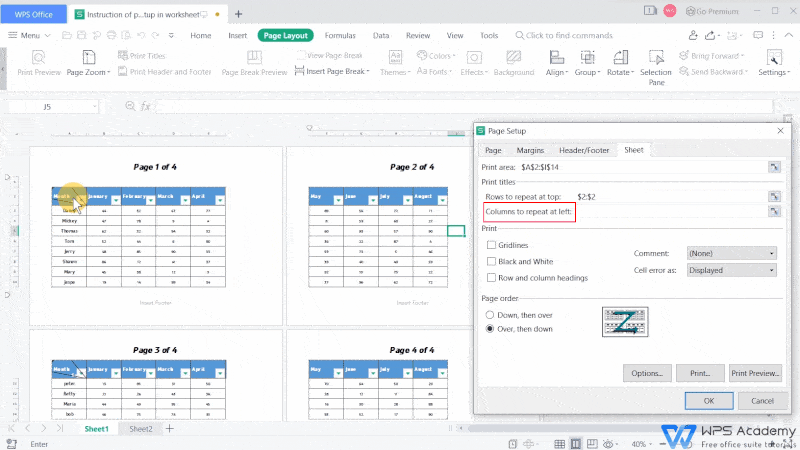
Task: Collapse the Print area range selector
Action: [774, 167]
